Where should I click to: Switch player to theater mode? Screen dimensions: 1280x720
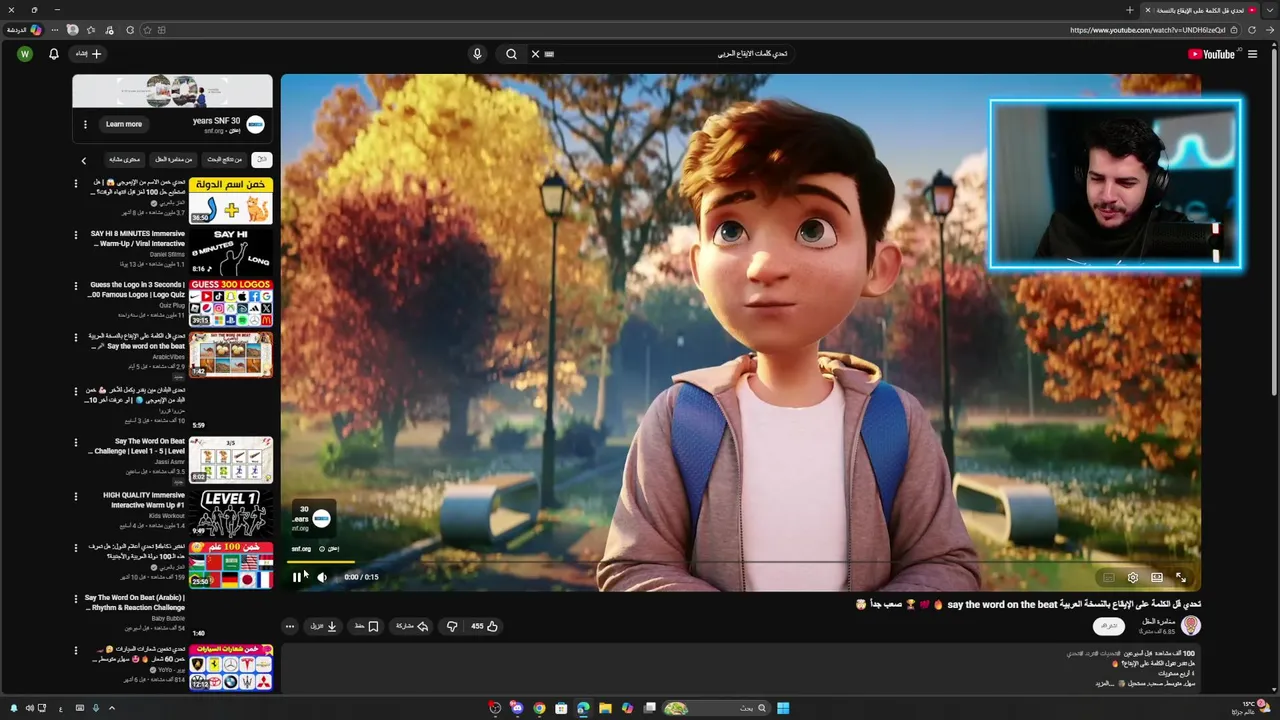point(1157,577)
